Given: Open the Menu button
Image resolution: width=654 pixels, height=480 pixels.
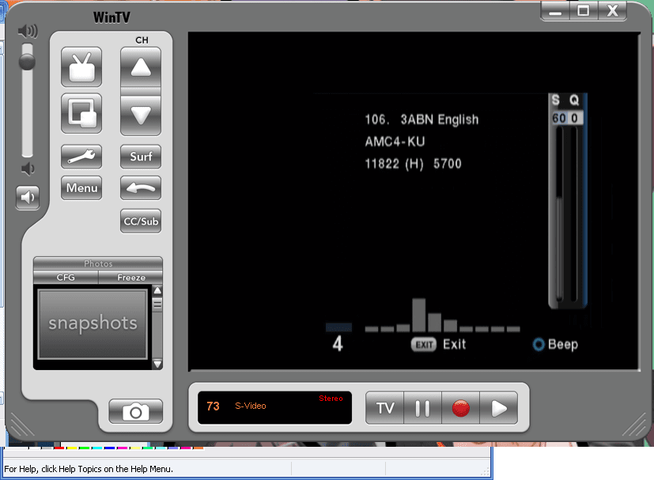Looking at the screenshot, I should pos(81,188).
